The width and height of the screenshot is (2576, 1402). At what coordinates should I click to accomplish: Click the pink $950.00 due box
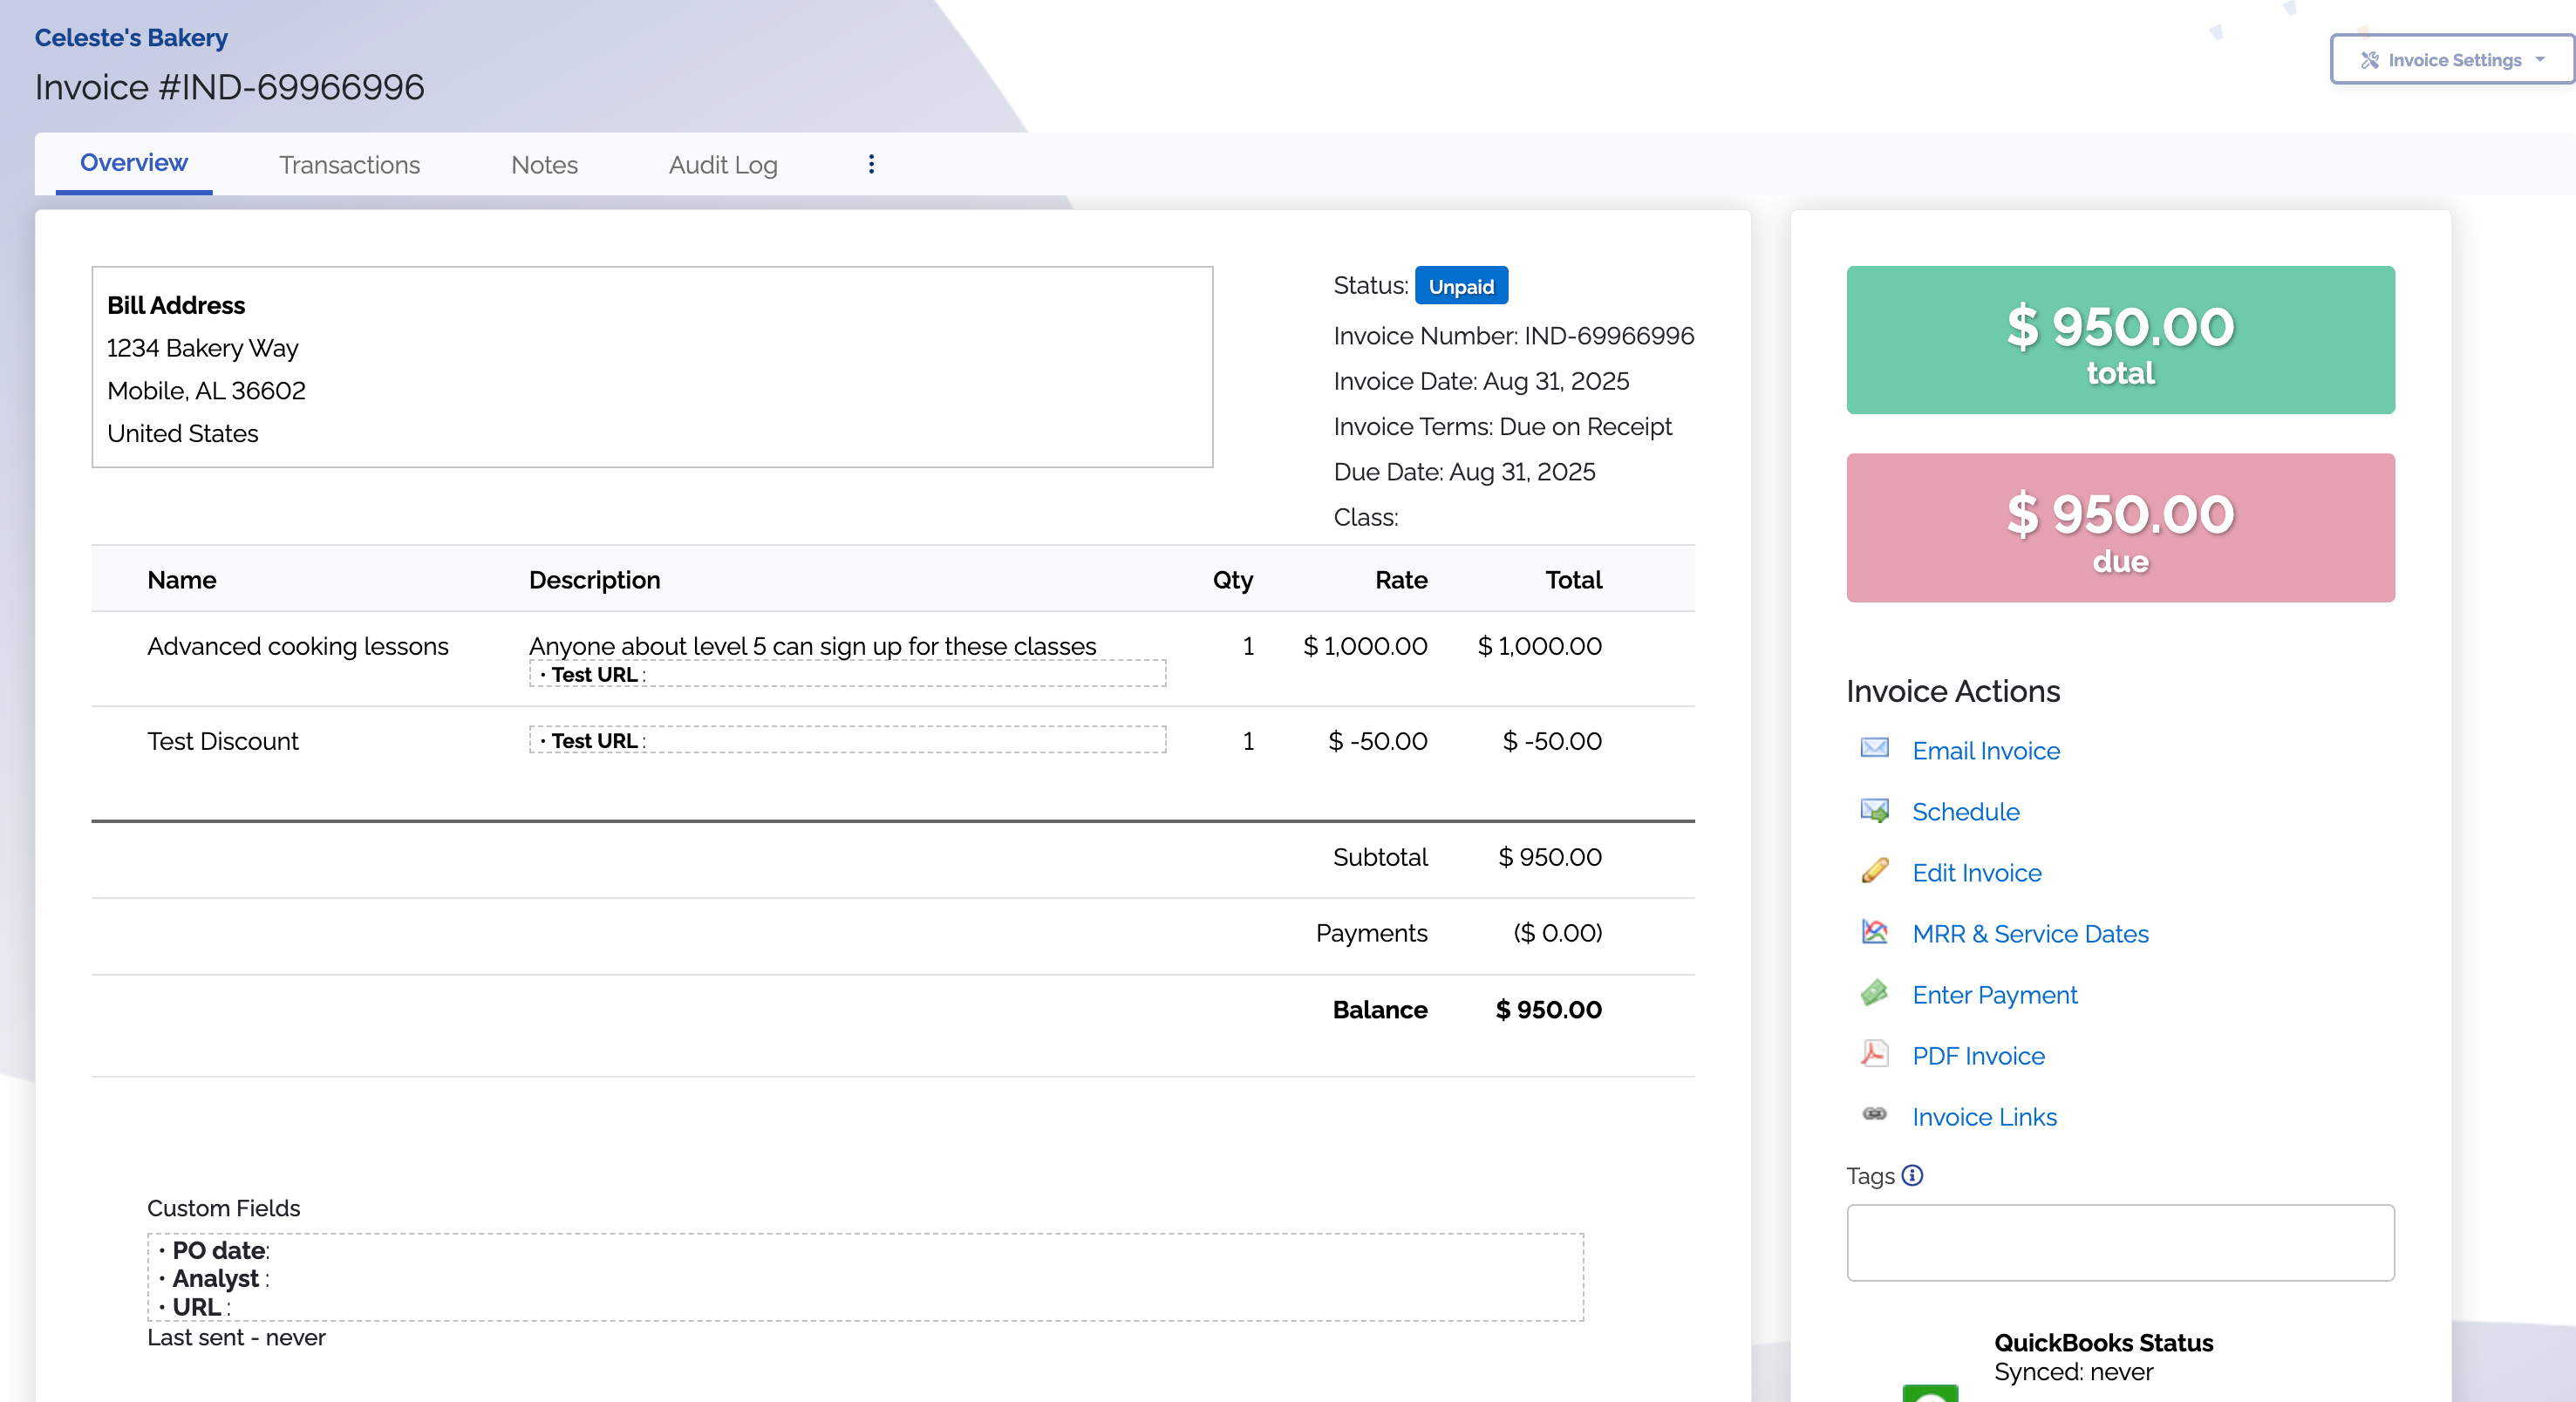[x=2120, y=528]
